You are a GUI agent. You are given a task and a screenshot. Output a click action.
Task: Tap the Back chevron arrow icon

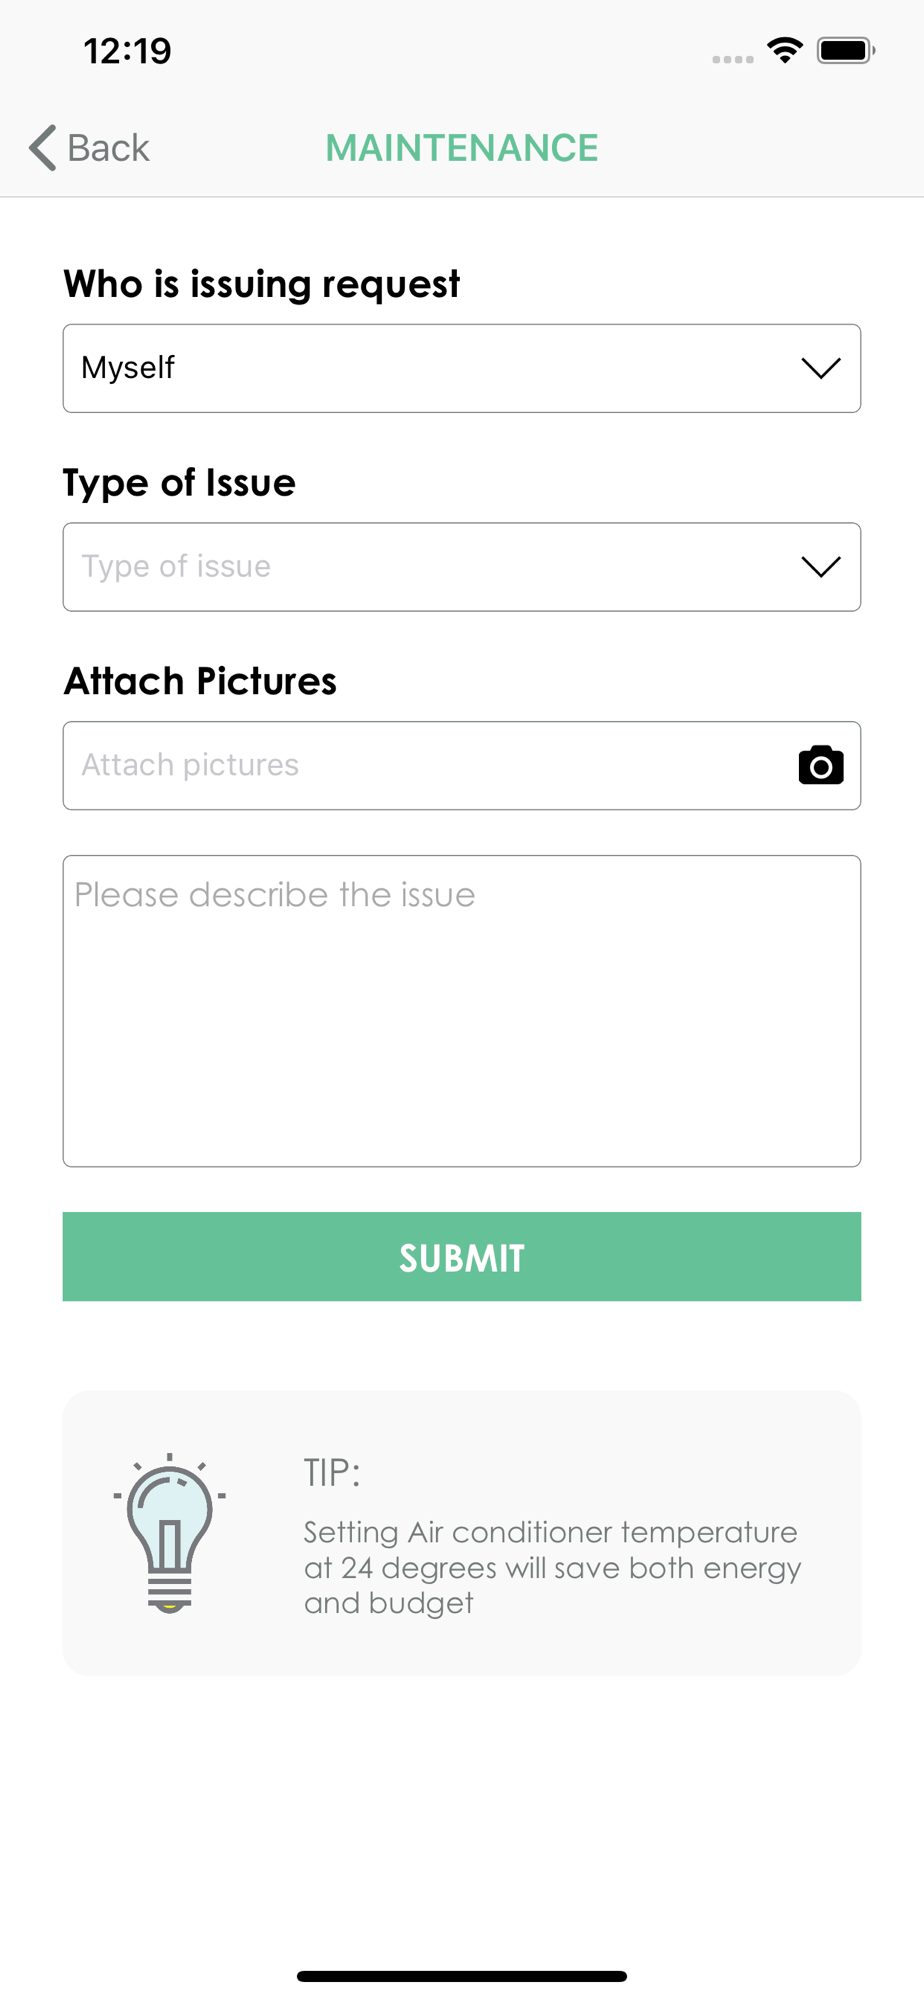(x=42, y=148)
